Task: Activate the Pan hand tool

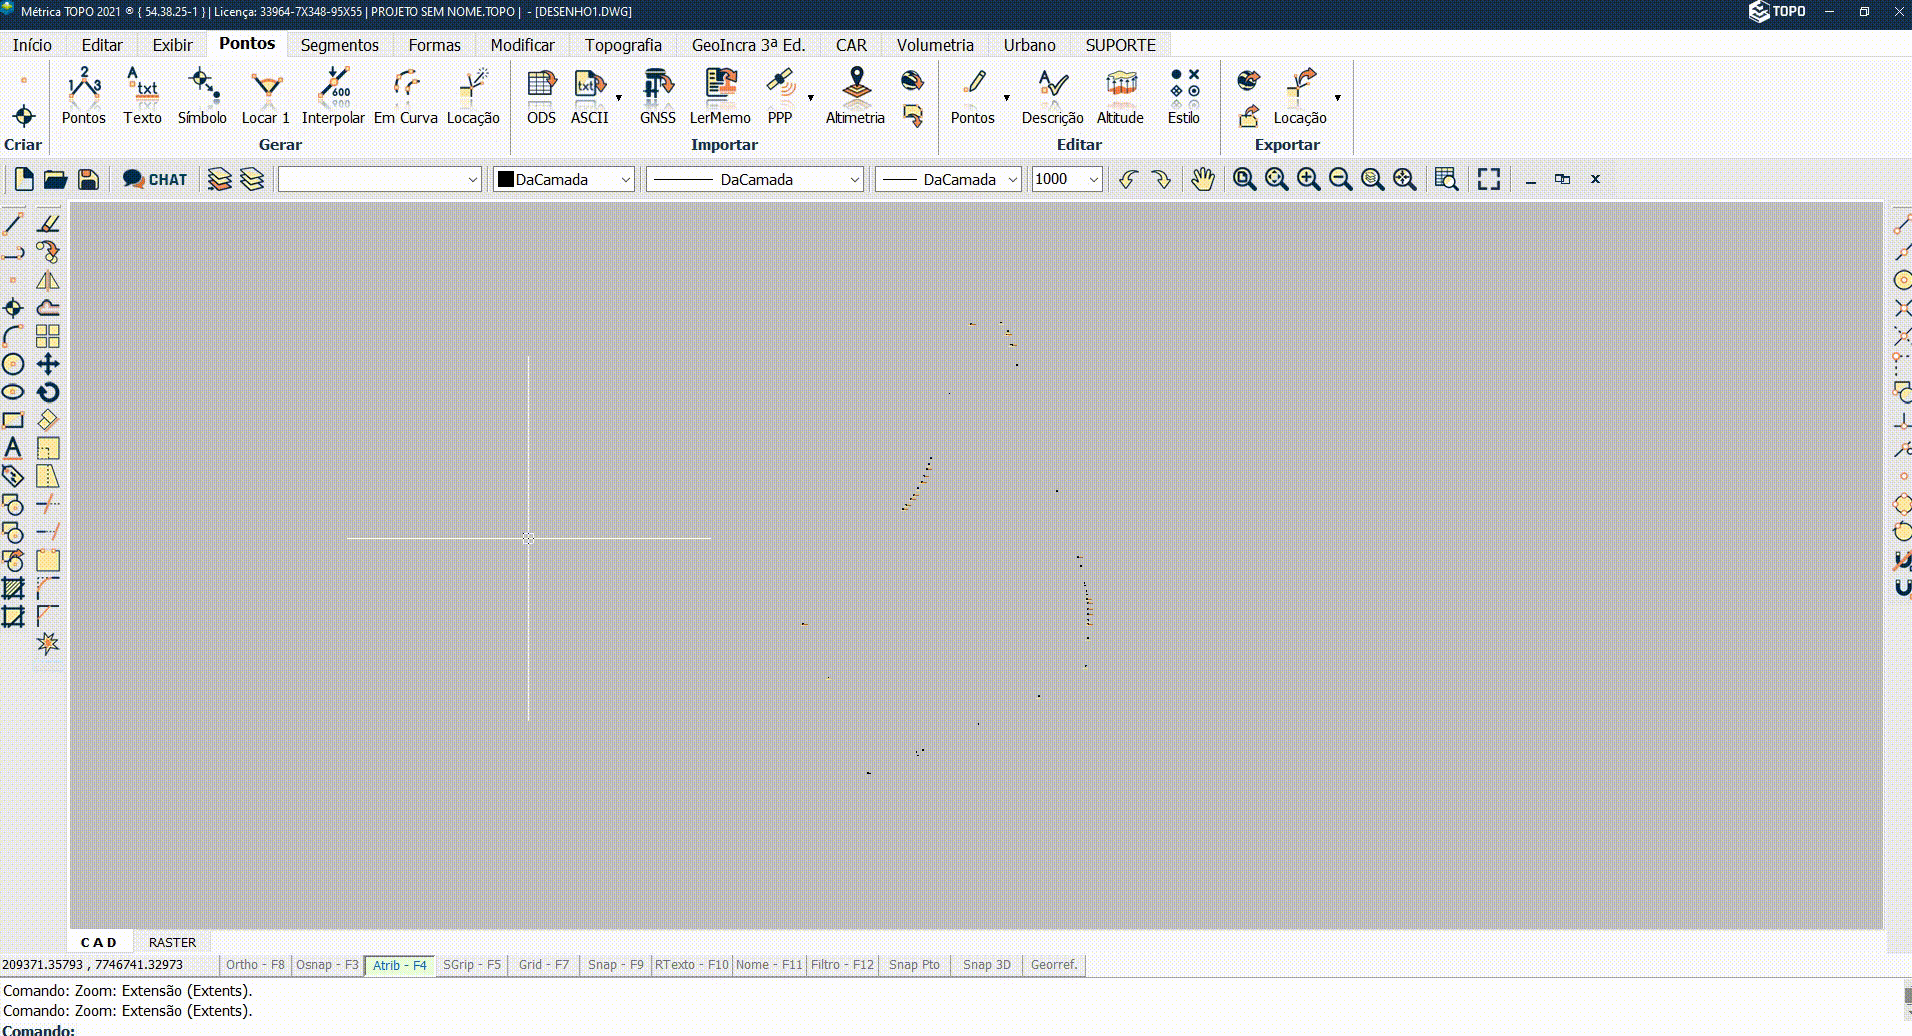Action: tap(1202, 179)
